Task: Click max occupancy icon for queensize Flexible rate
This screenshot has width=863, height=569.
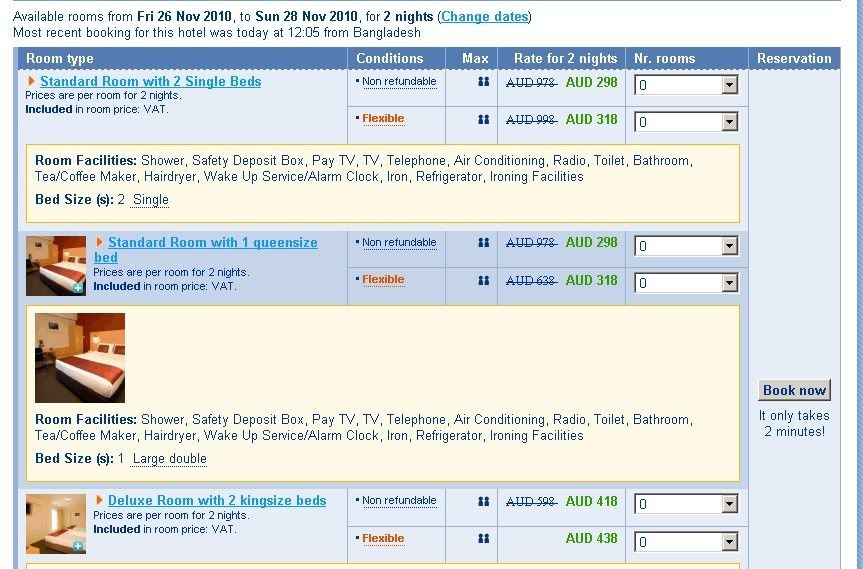Action: 484,281
